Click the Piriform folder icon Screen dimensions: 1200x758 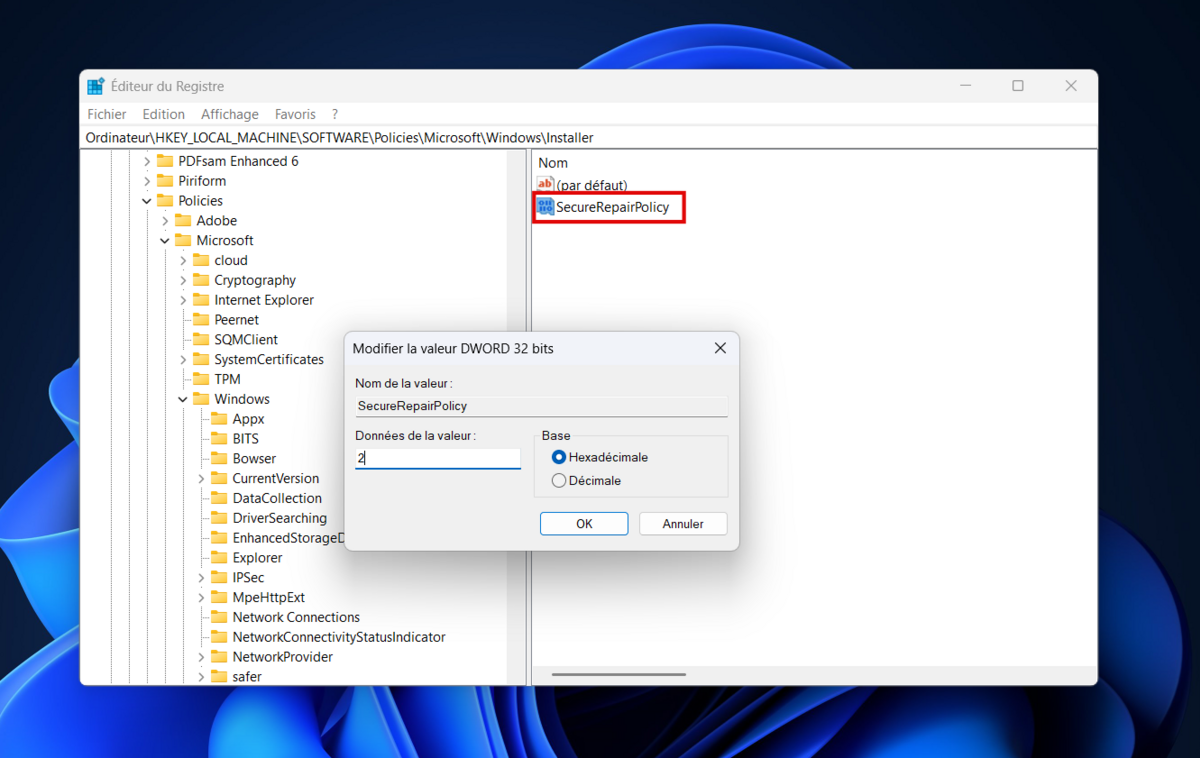(x=165, y=181)
